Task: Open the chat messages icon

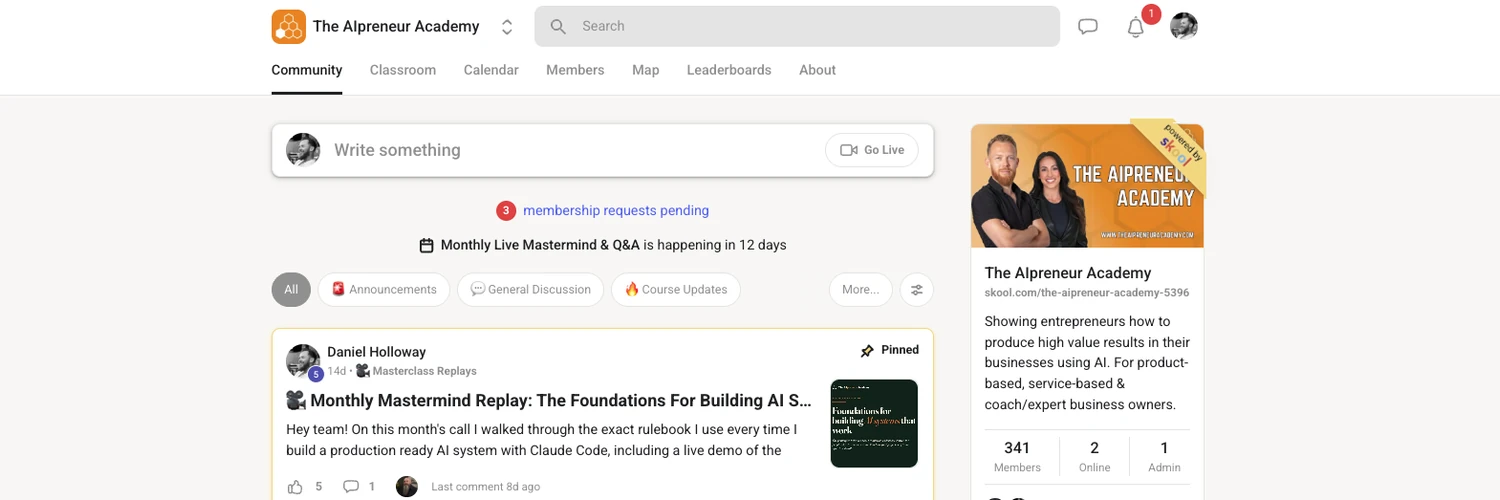Action: [1088, 27]
